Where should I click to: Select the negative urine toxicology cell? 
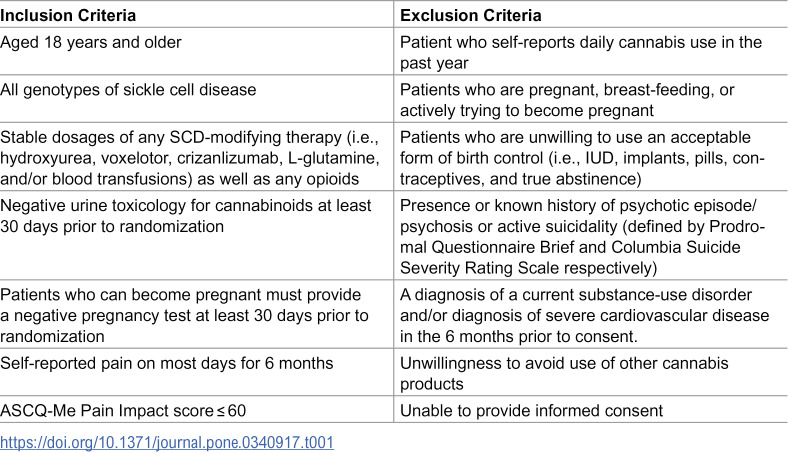[x=196, y=235]
